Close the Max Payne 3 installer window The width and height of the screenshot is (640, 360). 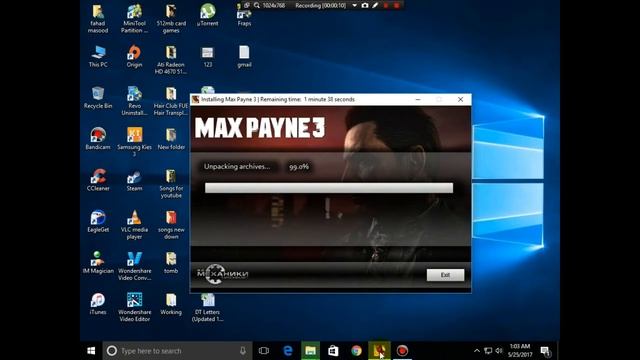[x=460, y=100]
